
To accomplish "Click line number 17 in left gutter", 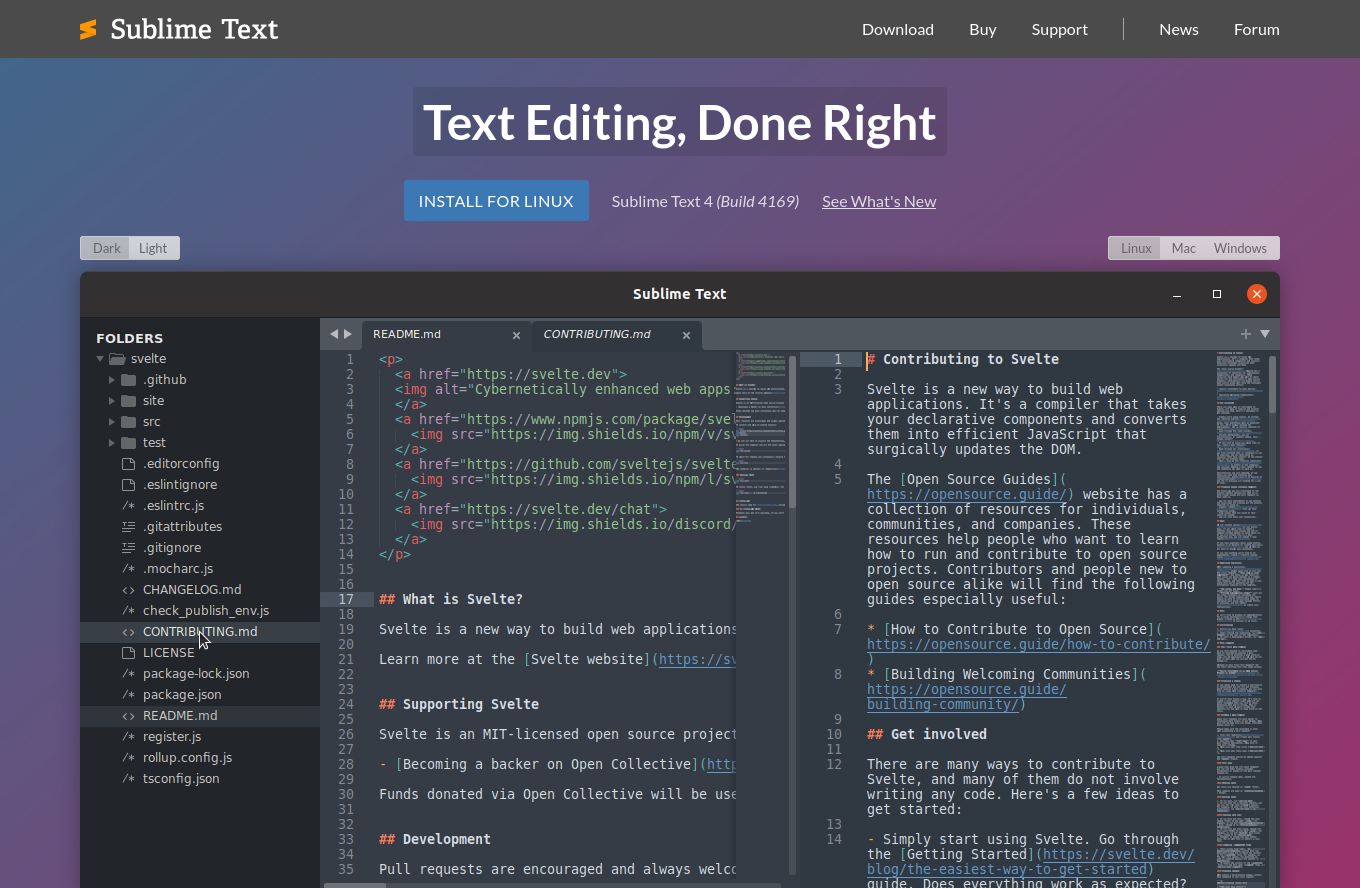I will (346, 599).
